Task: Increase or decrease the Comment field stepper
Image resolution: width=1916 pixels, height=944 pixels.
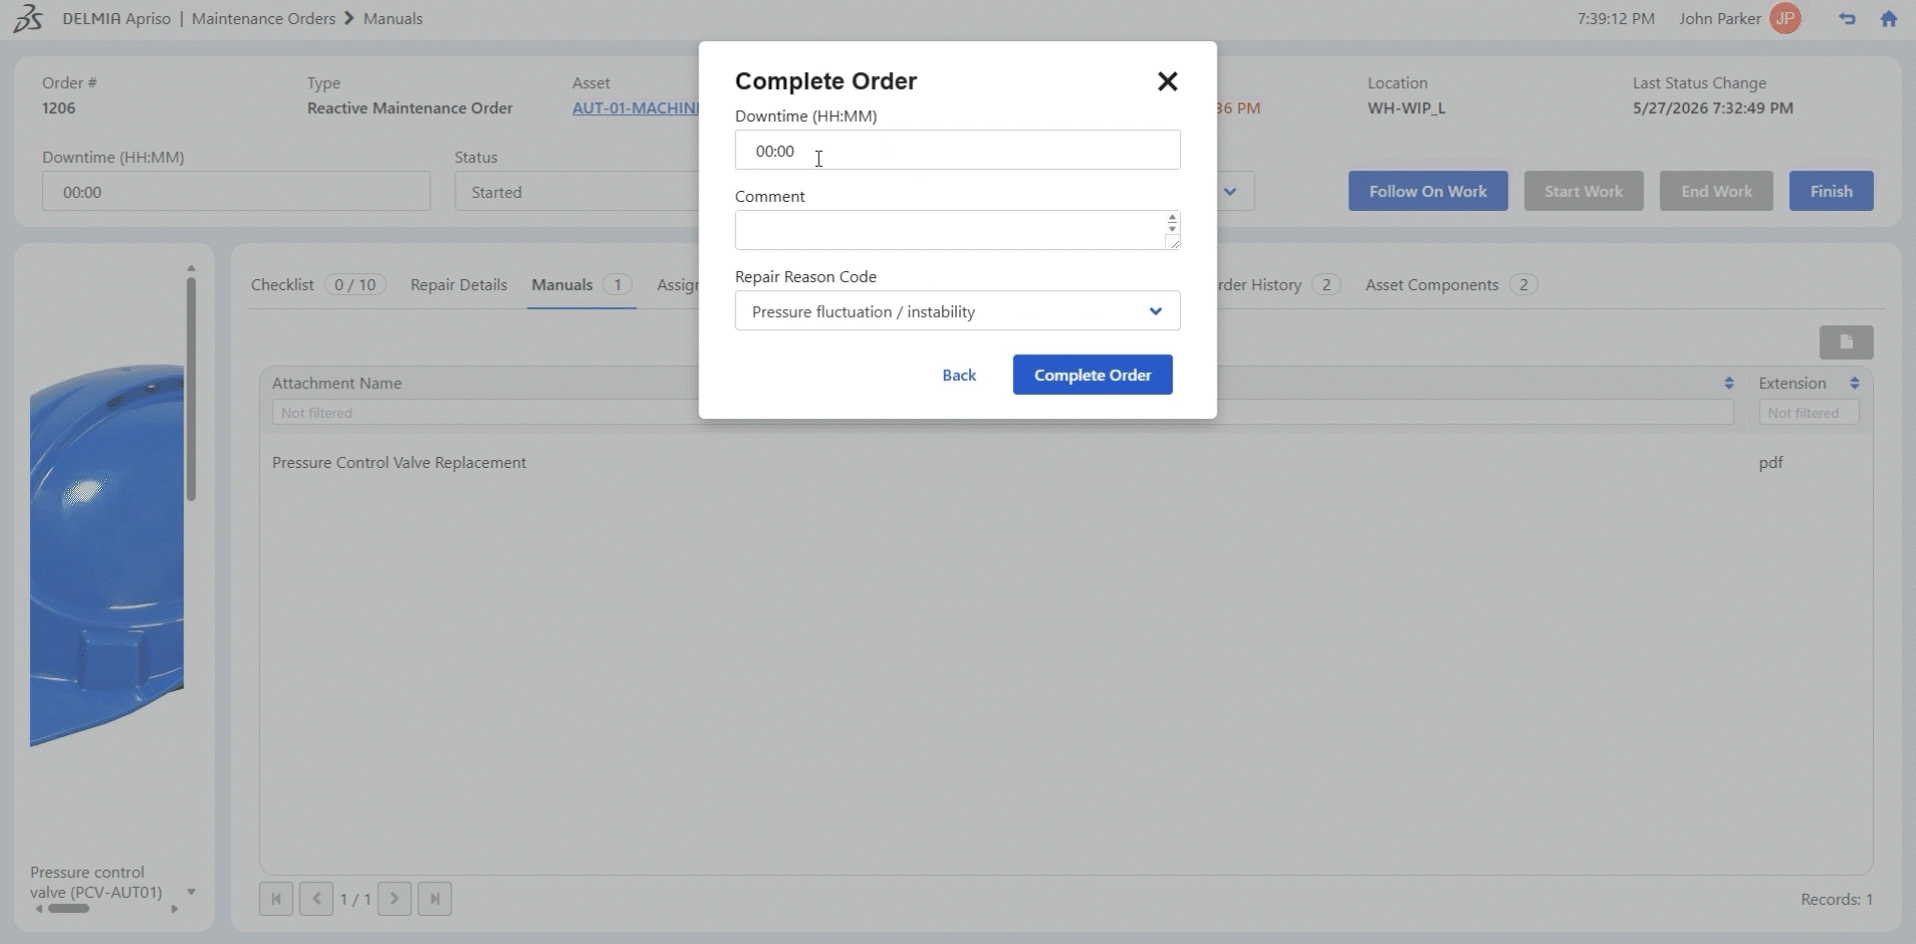Action: click(x=1172, y=223)
